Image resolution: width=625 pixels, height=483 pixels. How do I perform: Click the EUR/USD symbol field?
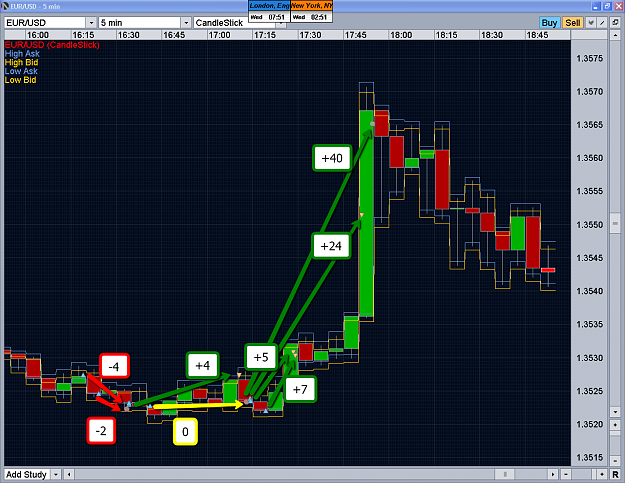click(x=45, y=23)
